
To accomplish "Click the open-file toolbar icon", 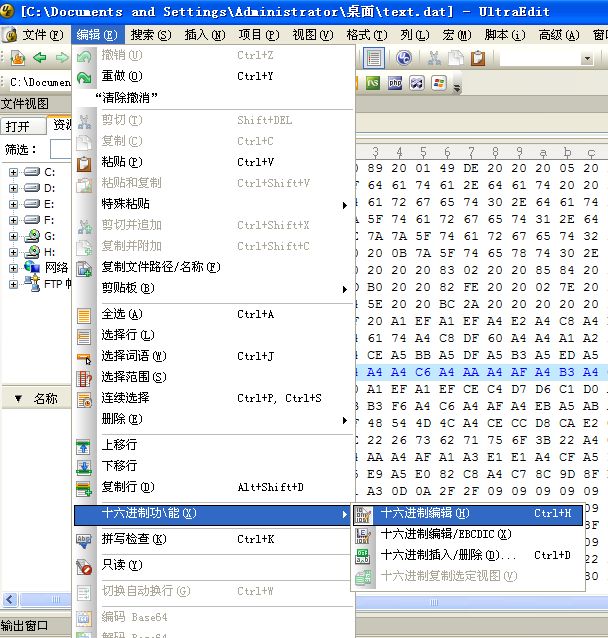I will coord(17,58).
